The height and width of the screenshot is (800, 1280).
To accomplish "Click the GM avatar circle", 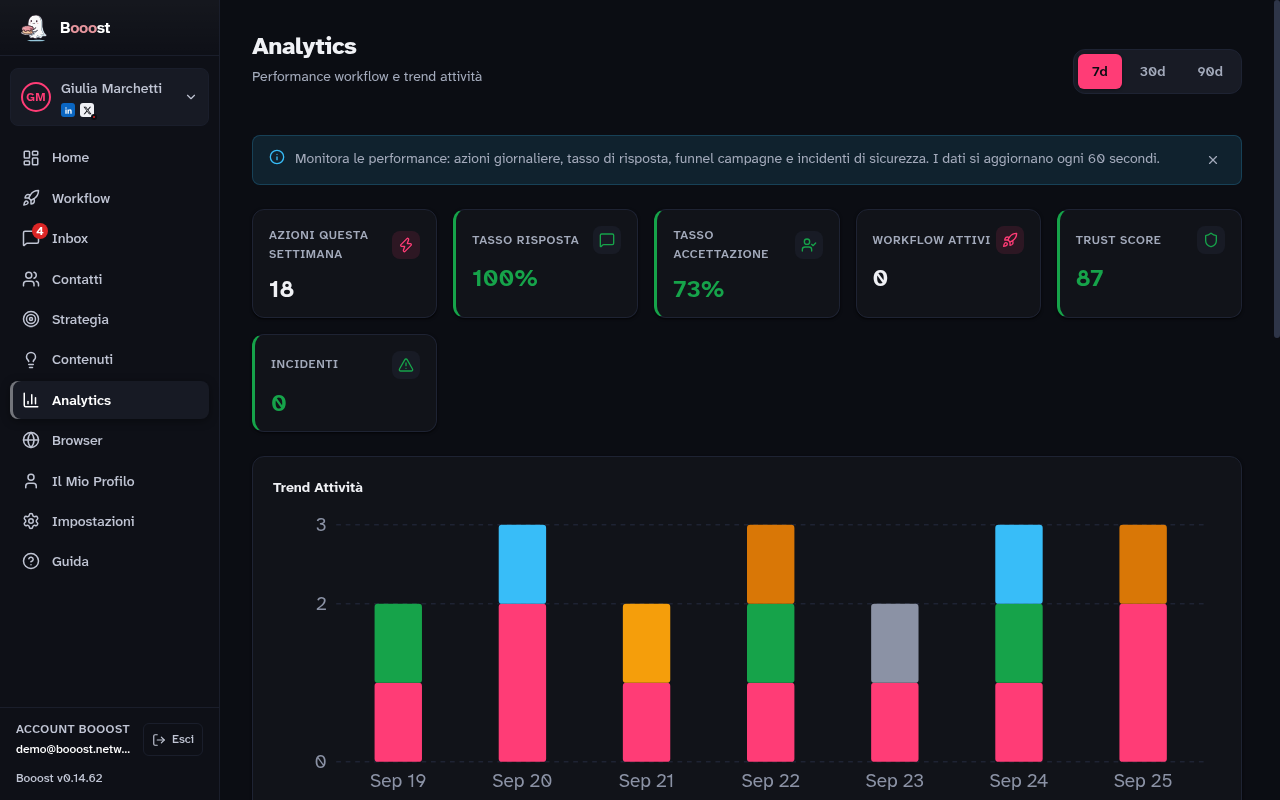I will pos(36,97).
